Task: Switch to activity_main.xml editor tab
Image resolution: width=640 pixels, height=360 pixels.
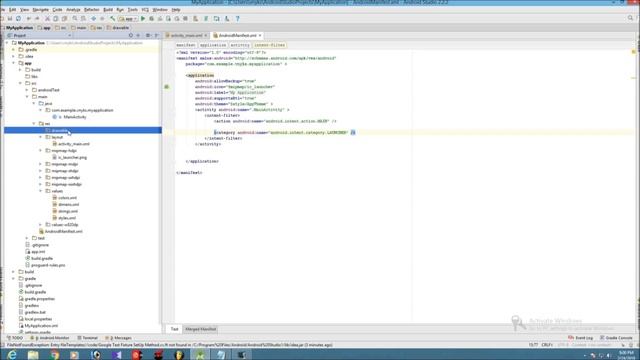Action: coord(186,36)
